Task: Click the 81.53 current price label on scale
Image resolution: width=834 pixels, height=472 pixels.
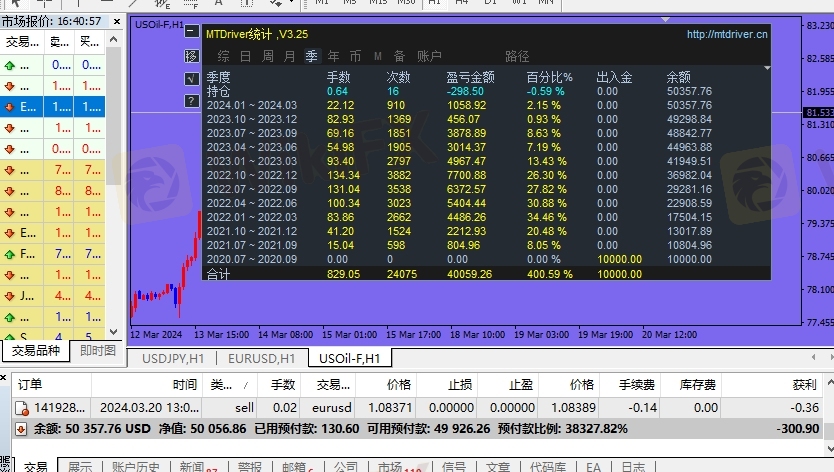Action: point(818,112)
